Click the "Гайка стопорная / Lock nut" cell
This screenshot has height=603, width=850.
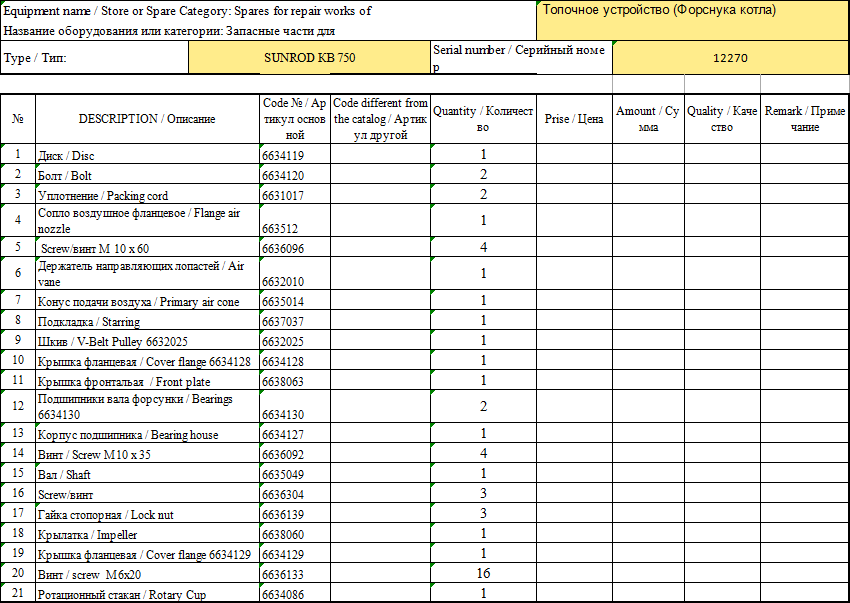[x=147, y=514]
